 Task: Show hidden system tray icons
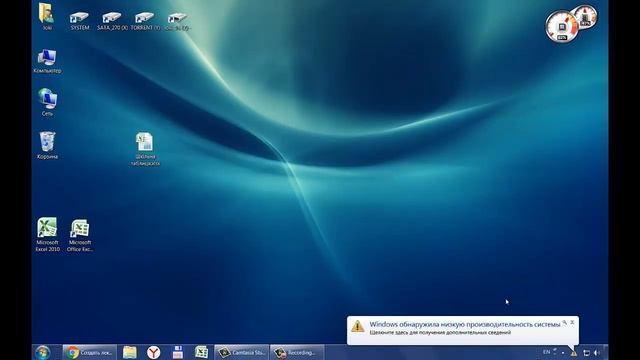563,353
